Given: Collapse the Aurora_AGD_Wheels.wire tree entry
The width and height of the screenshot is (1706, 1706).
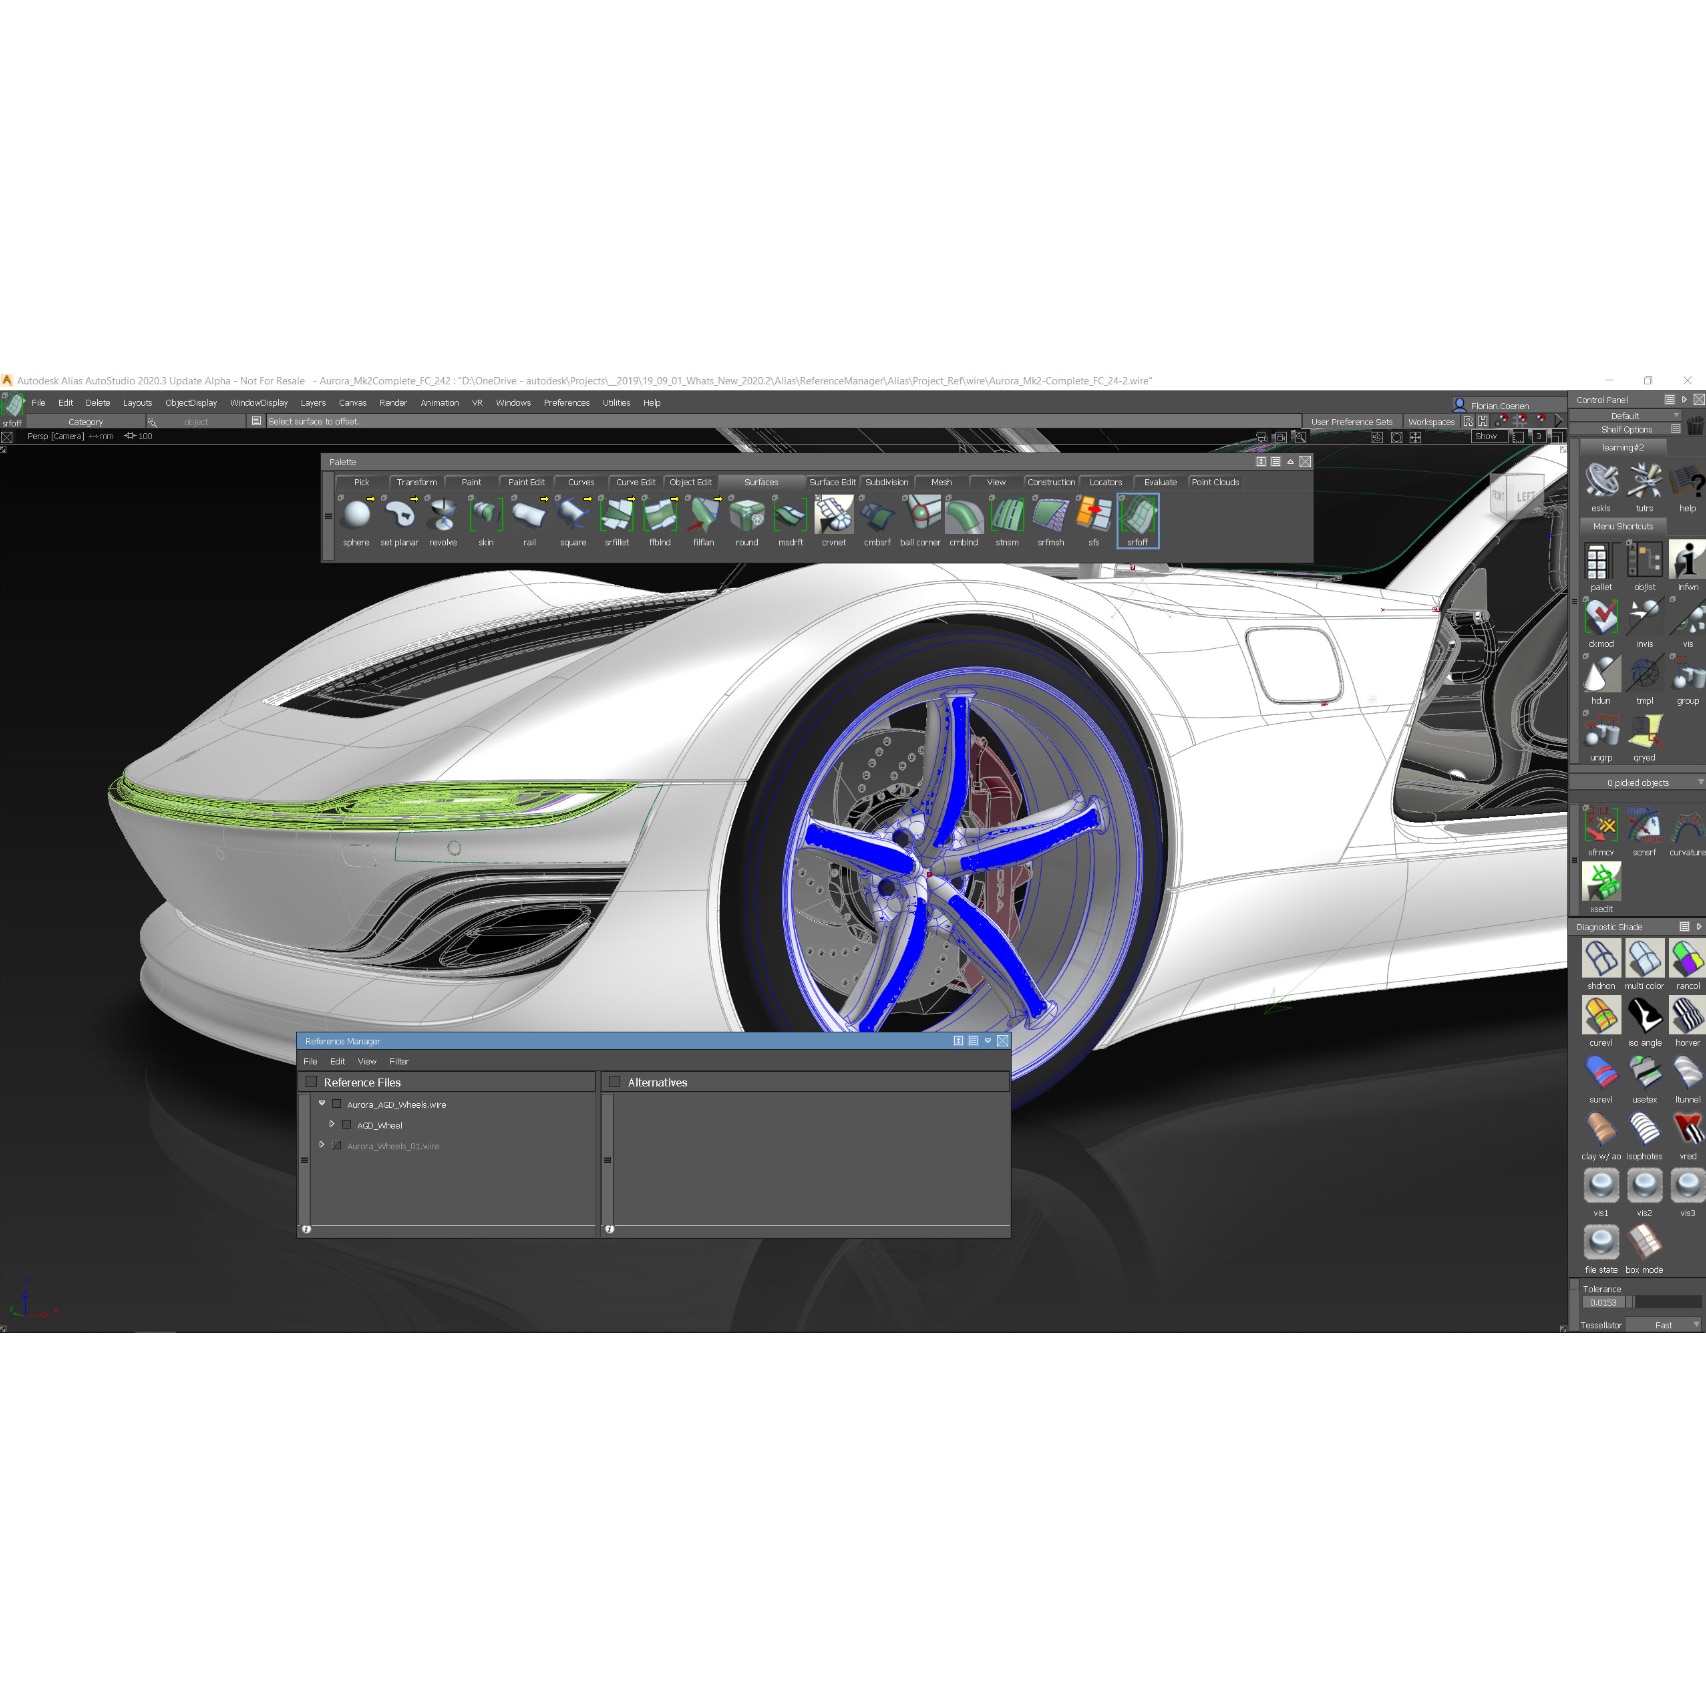Looking at the screenshot, I should 322,1103.
